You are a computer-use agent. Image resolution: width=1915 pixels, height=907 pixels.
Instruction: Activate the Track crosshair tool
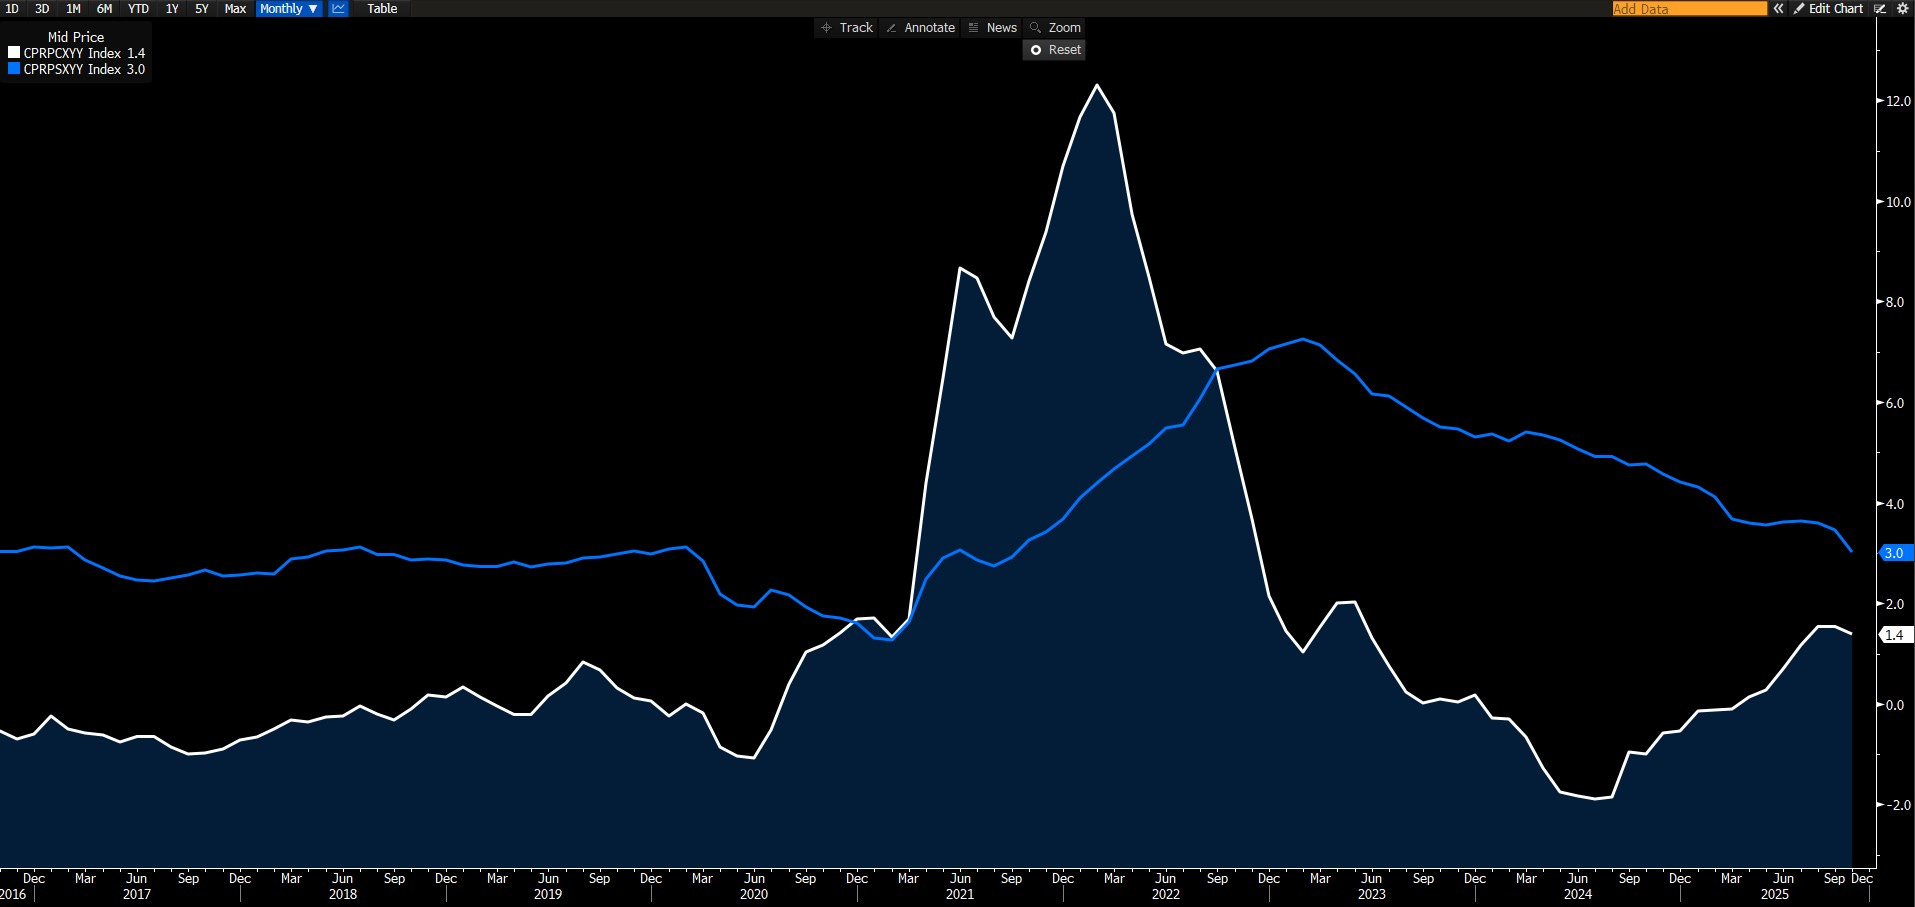pyautogui.click(x=846, y=28)
